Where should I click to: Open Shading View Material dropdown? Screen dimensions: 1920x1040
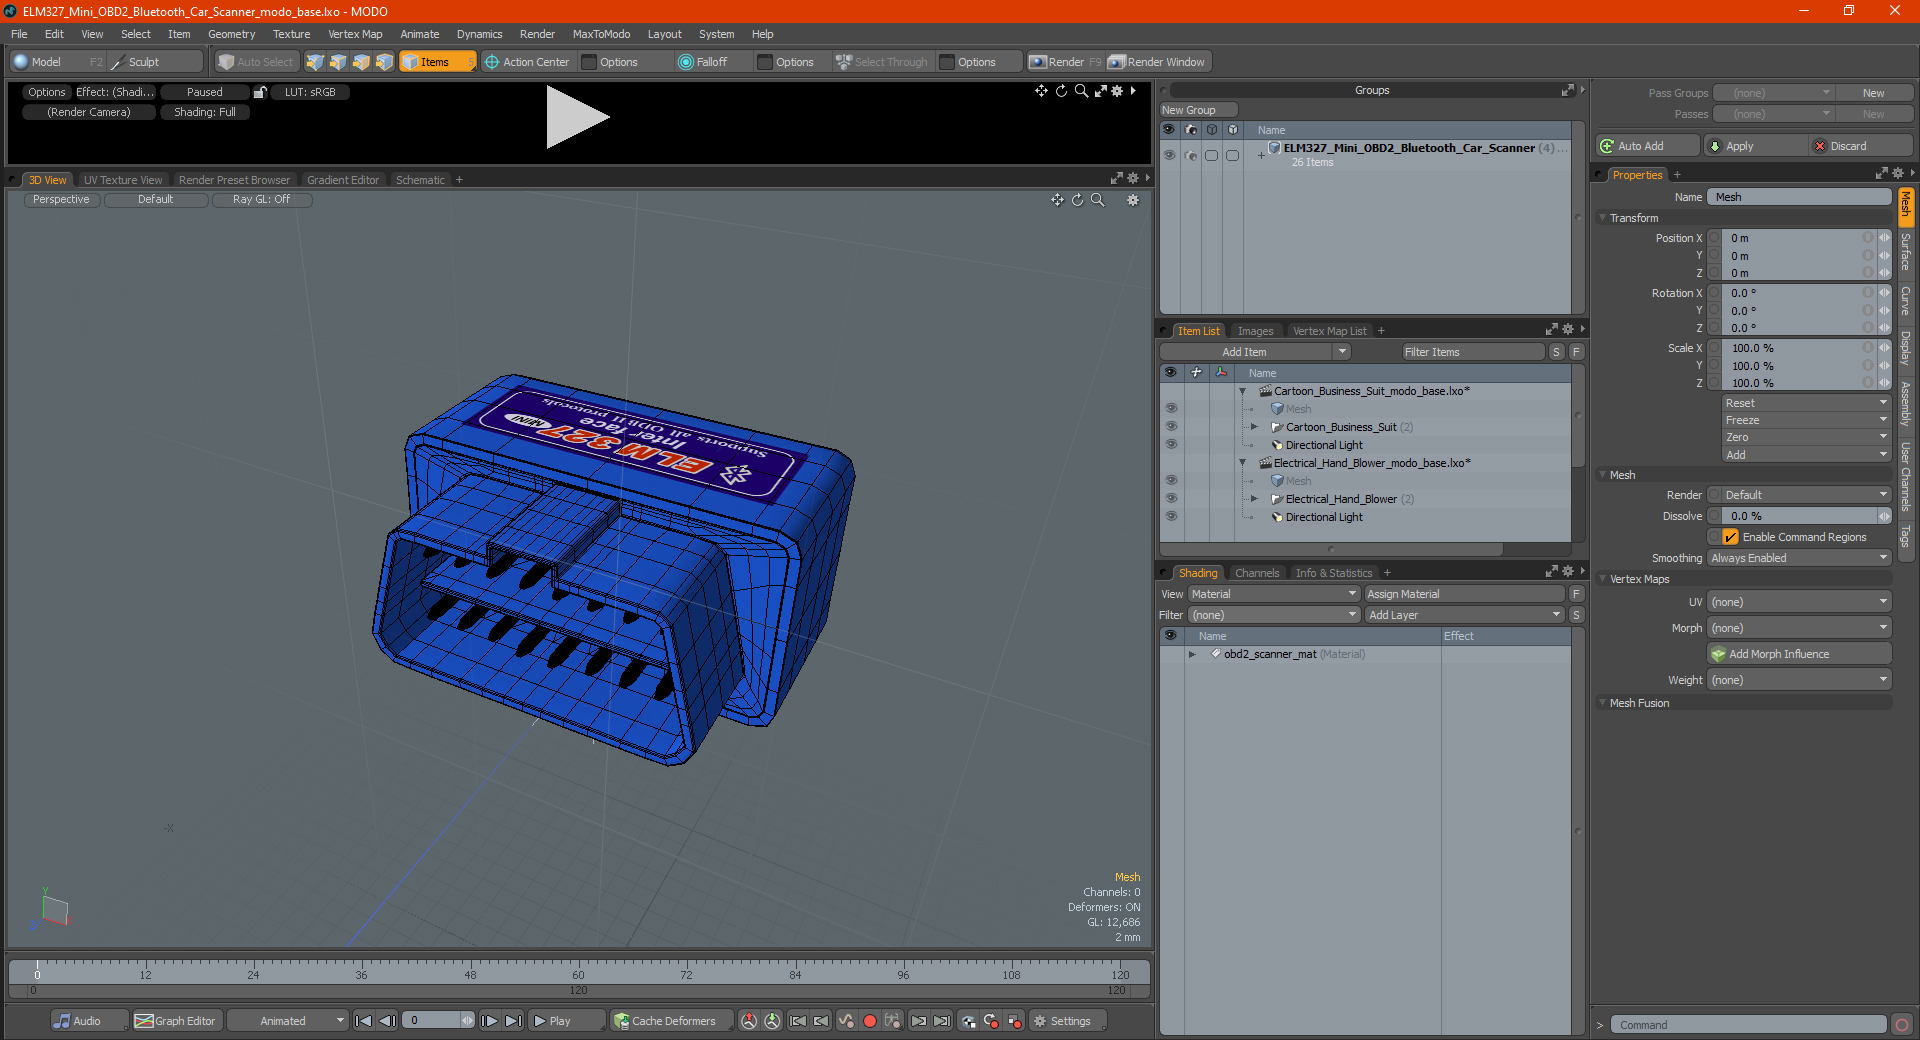coord(1273,594)
